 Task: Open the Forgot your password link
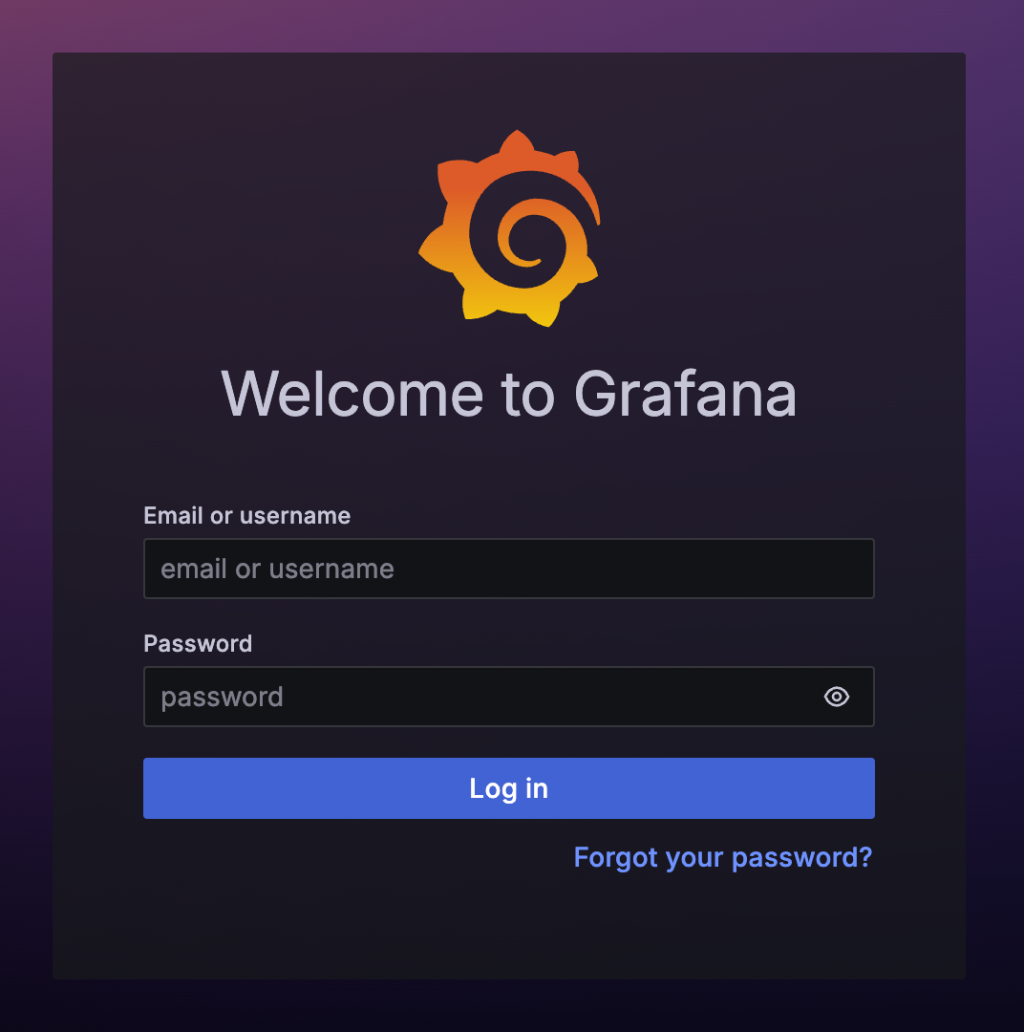723,858
